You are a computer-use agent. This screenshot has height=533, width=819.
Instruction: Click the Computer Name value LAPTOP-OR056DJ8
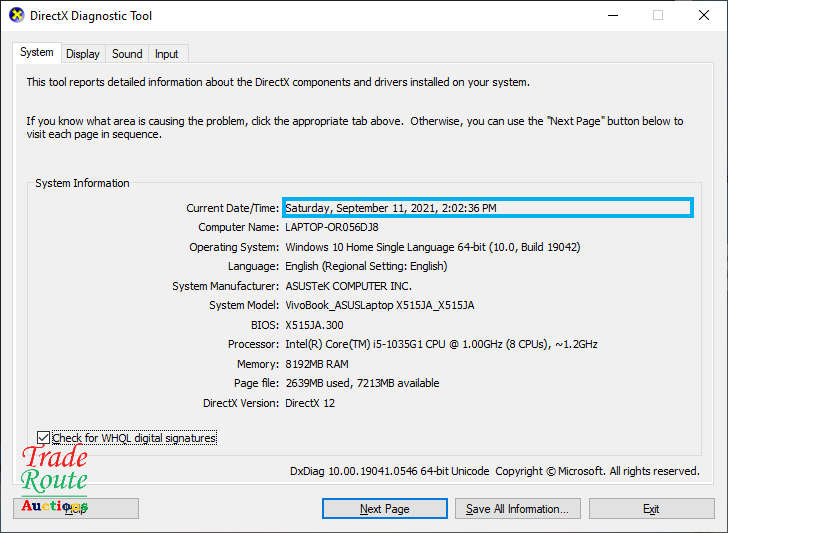click(332, 227)
